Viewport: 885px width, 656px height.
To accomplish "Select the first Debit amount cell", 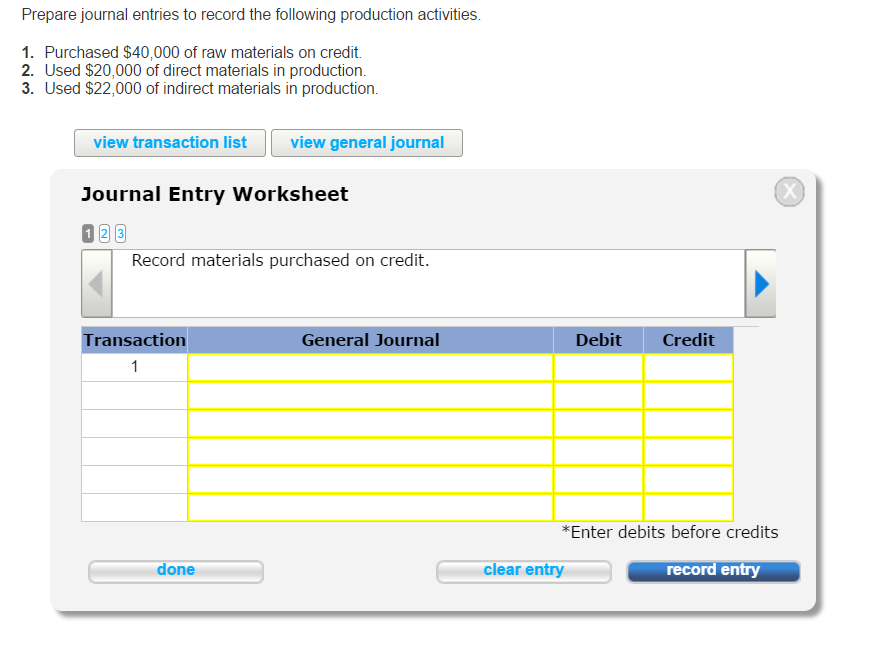I will (598, 366).
